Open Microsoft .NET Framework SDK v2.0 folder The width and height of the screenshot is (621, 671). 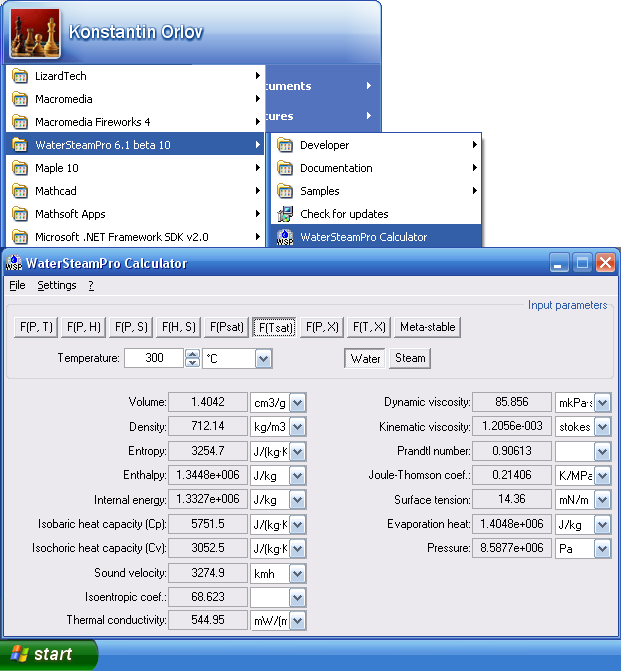(135, 237)
